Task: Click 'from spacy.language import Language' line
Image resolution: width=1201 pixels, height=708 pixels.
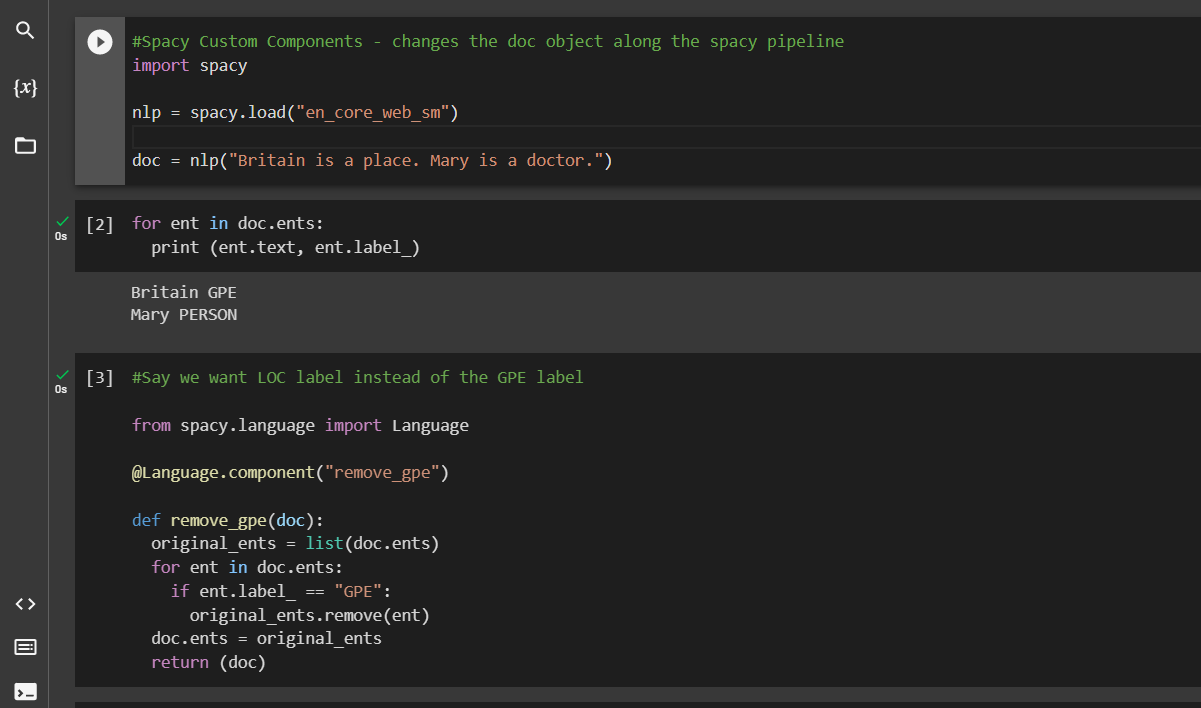Action: point(300,426)
